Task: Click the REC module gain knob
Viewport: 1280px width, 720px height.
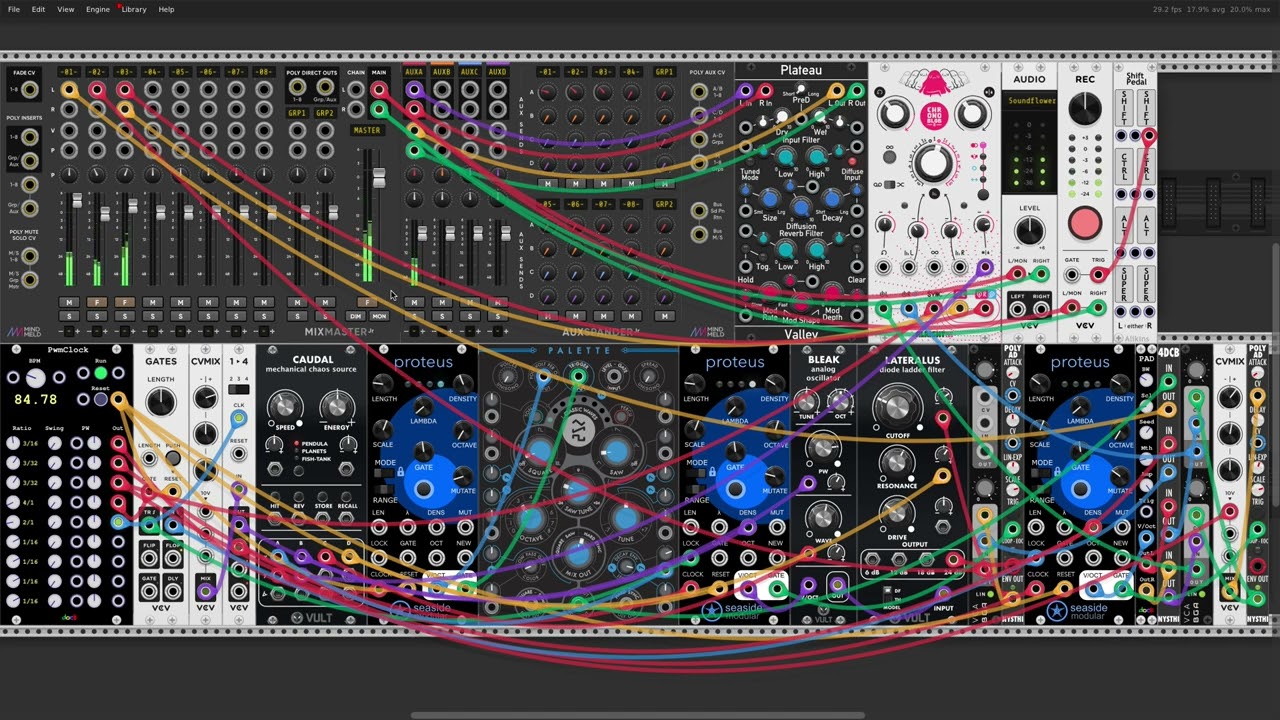Action: coord(1084,108)
